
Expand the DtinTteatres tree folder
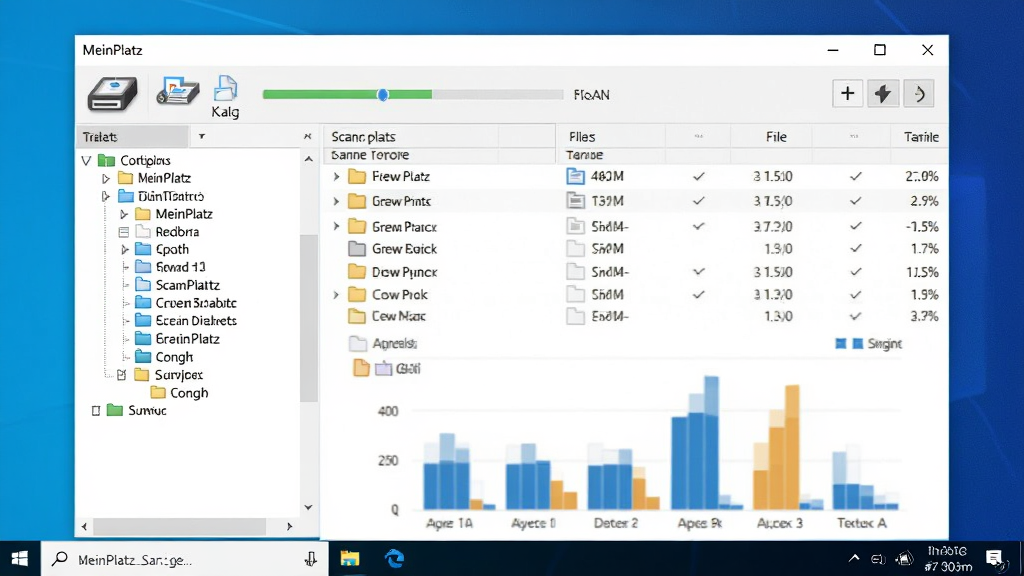106,196
